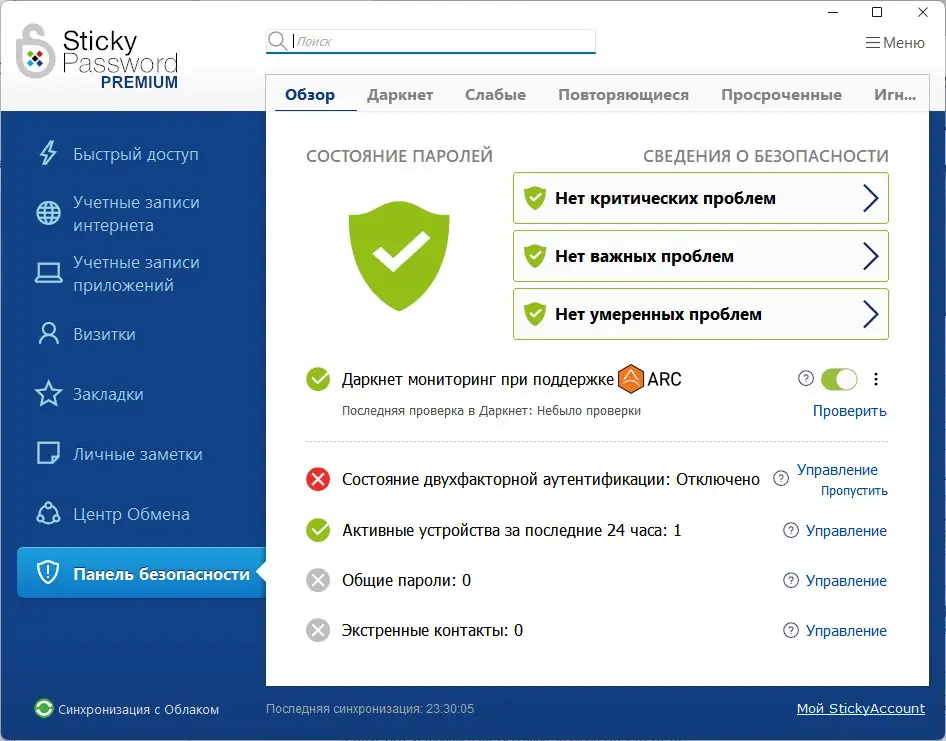Image resolution: width=946 pixels, height=741 pixels.
Task: Click the Пропустить link
Action: tap(854, 491)
